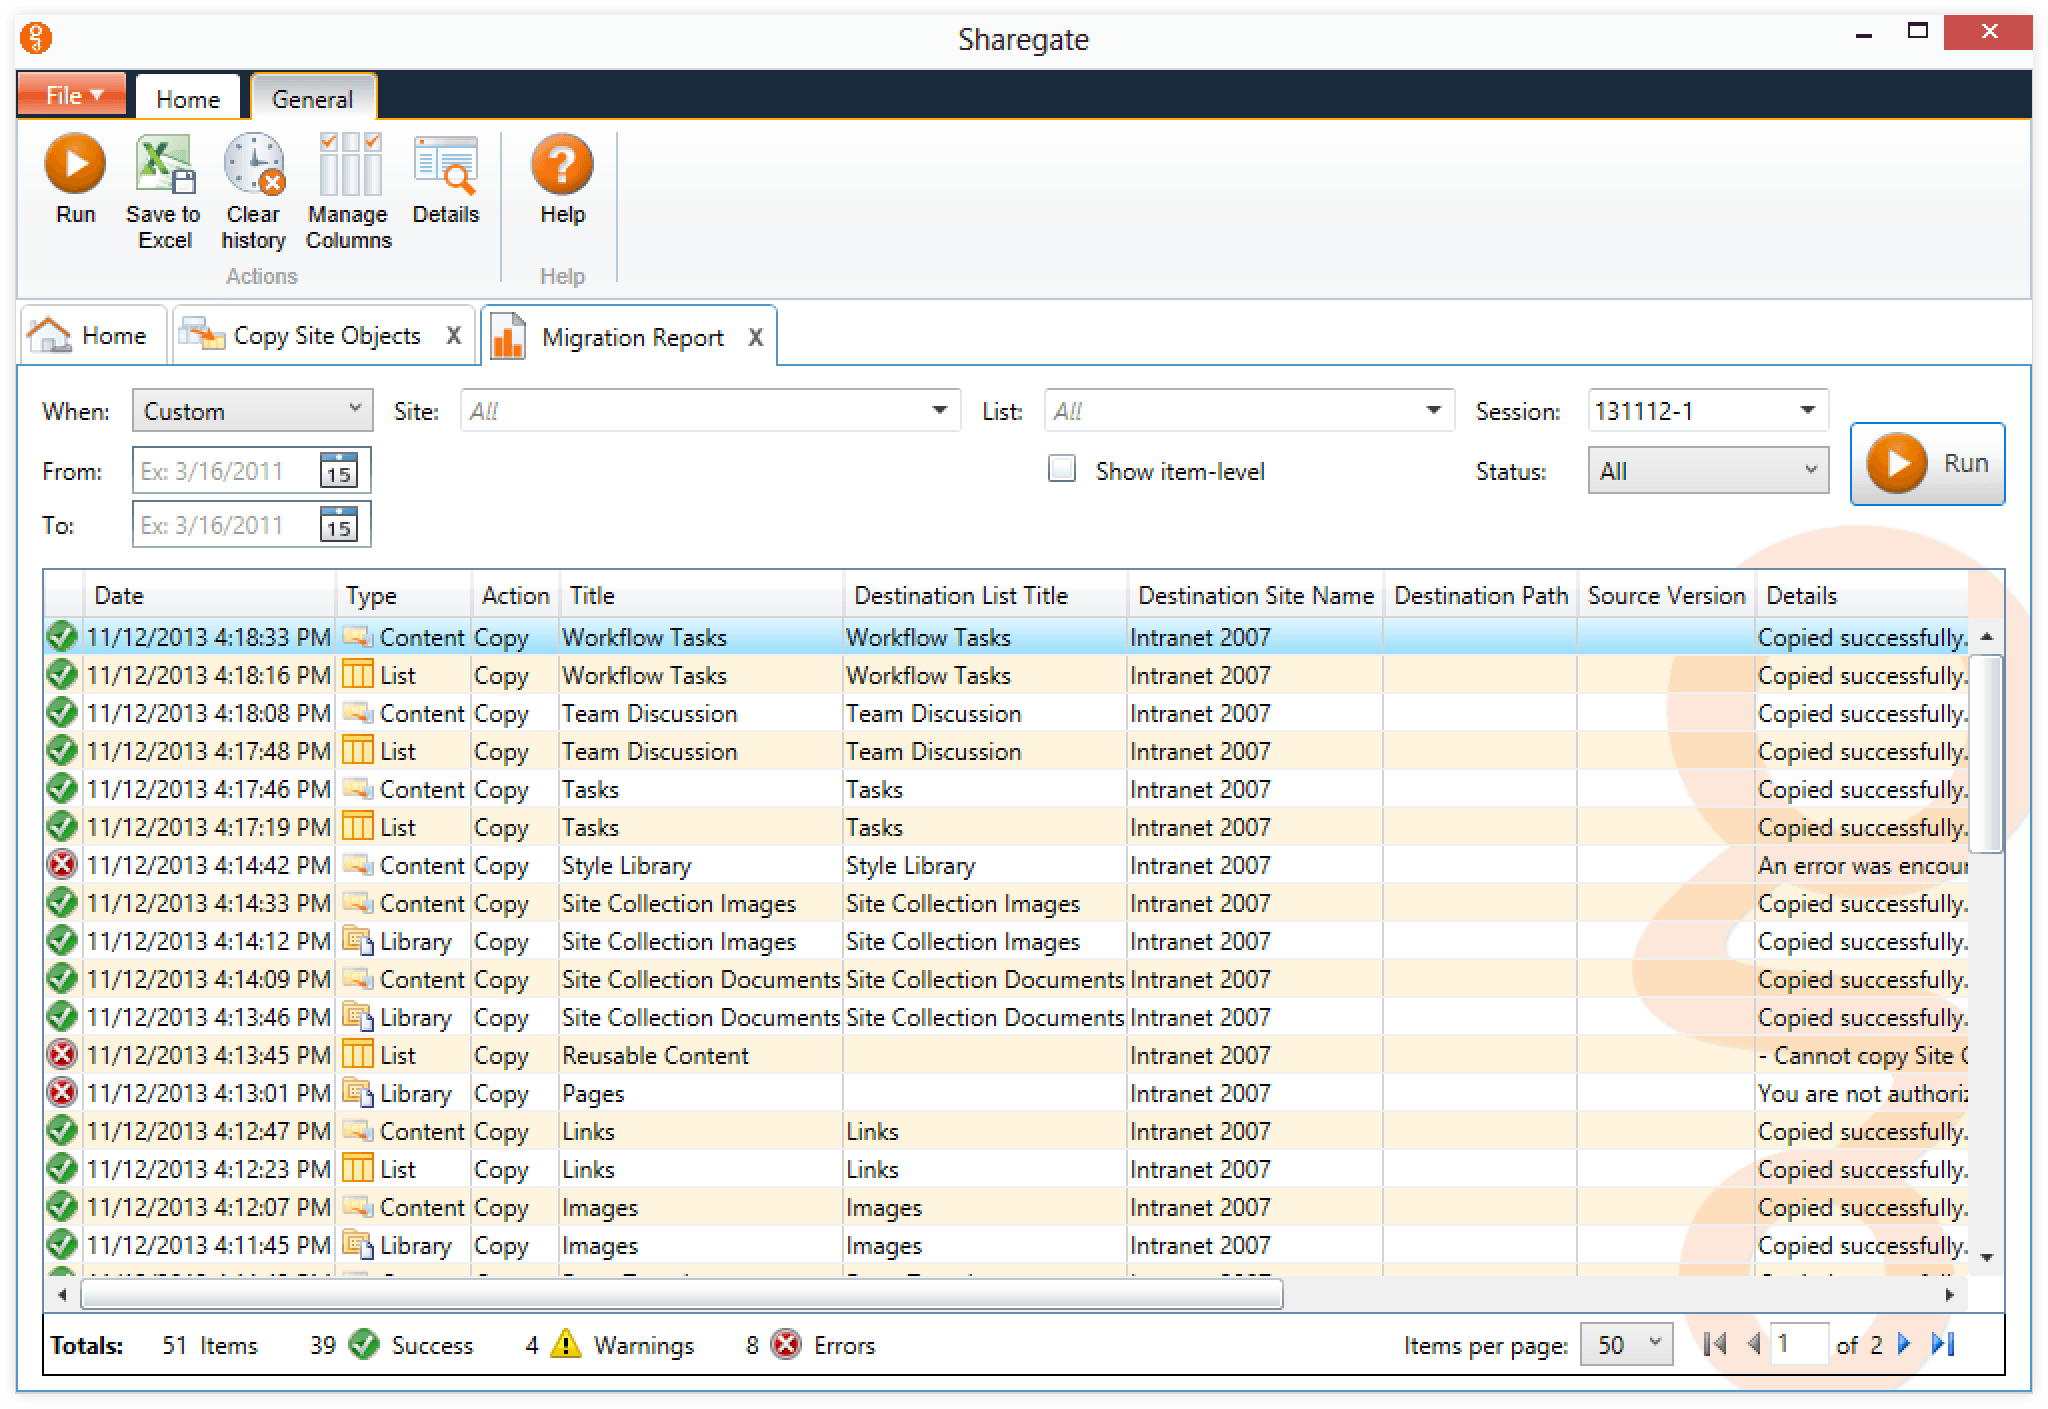2048x1409 pixels.
Task: Click the error icon on the Pages row
Action: coord(62,1092)
